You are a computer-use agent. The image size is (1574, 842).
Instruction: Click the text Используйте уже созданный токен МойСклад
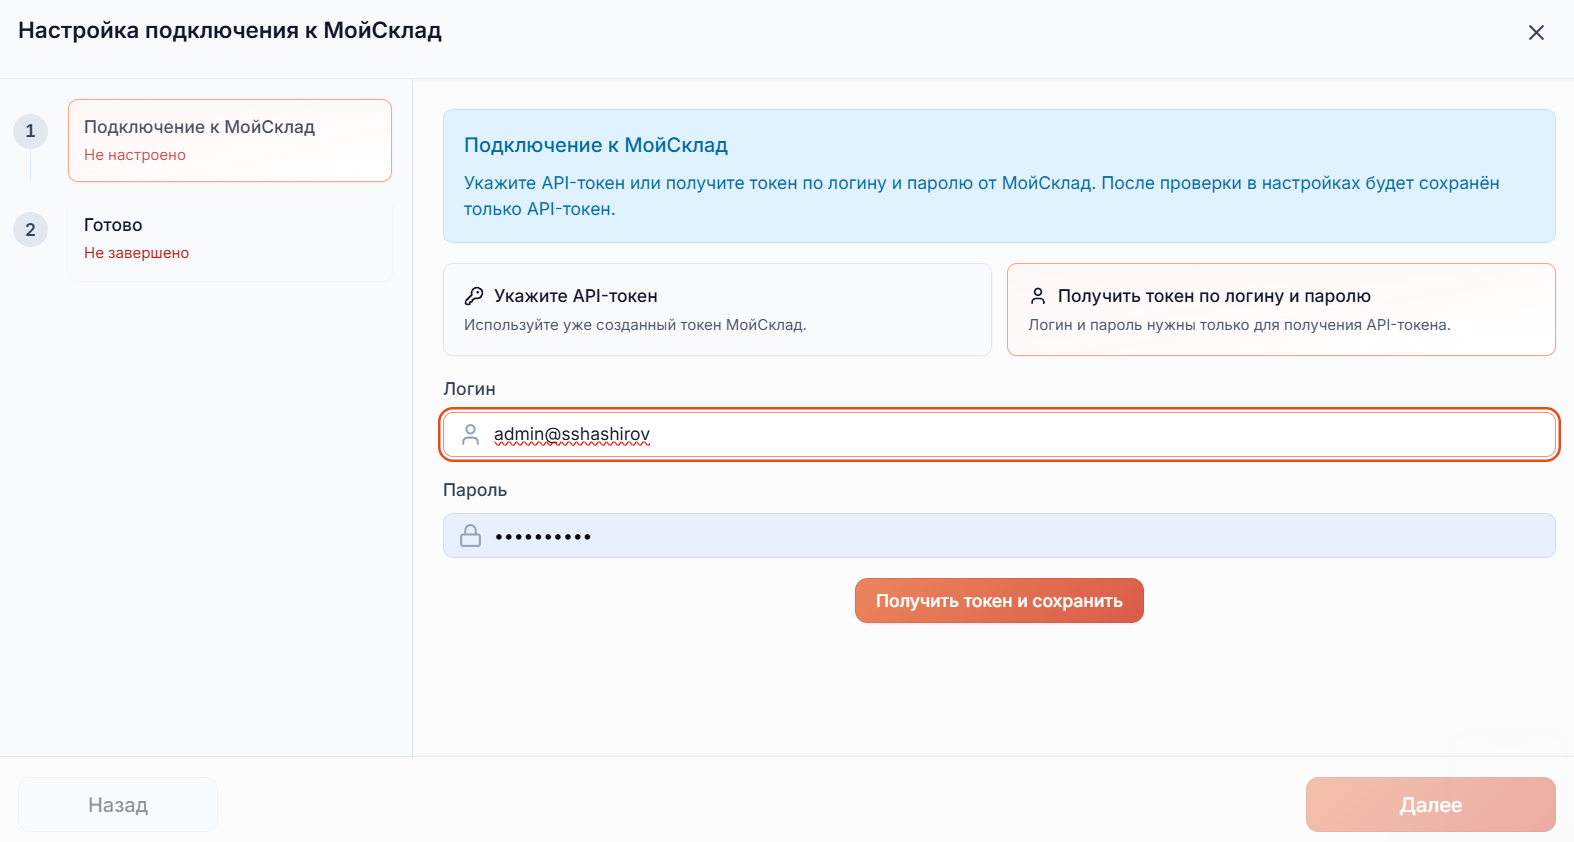click(x=635, y=325)
